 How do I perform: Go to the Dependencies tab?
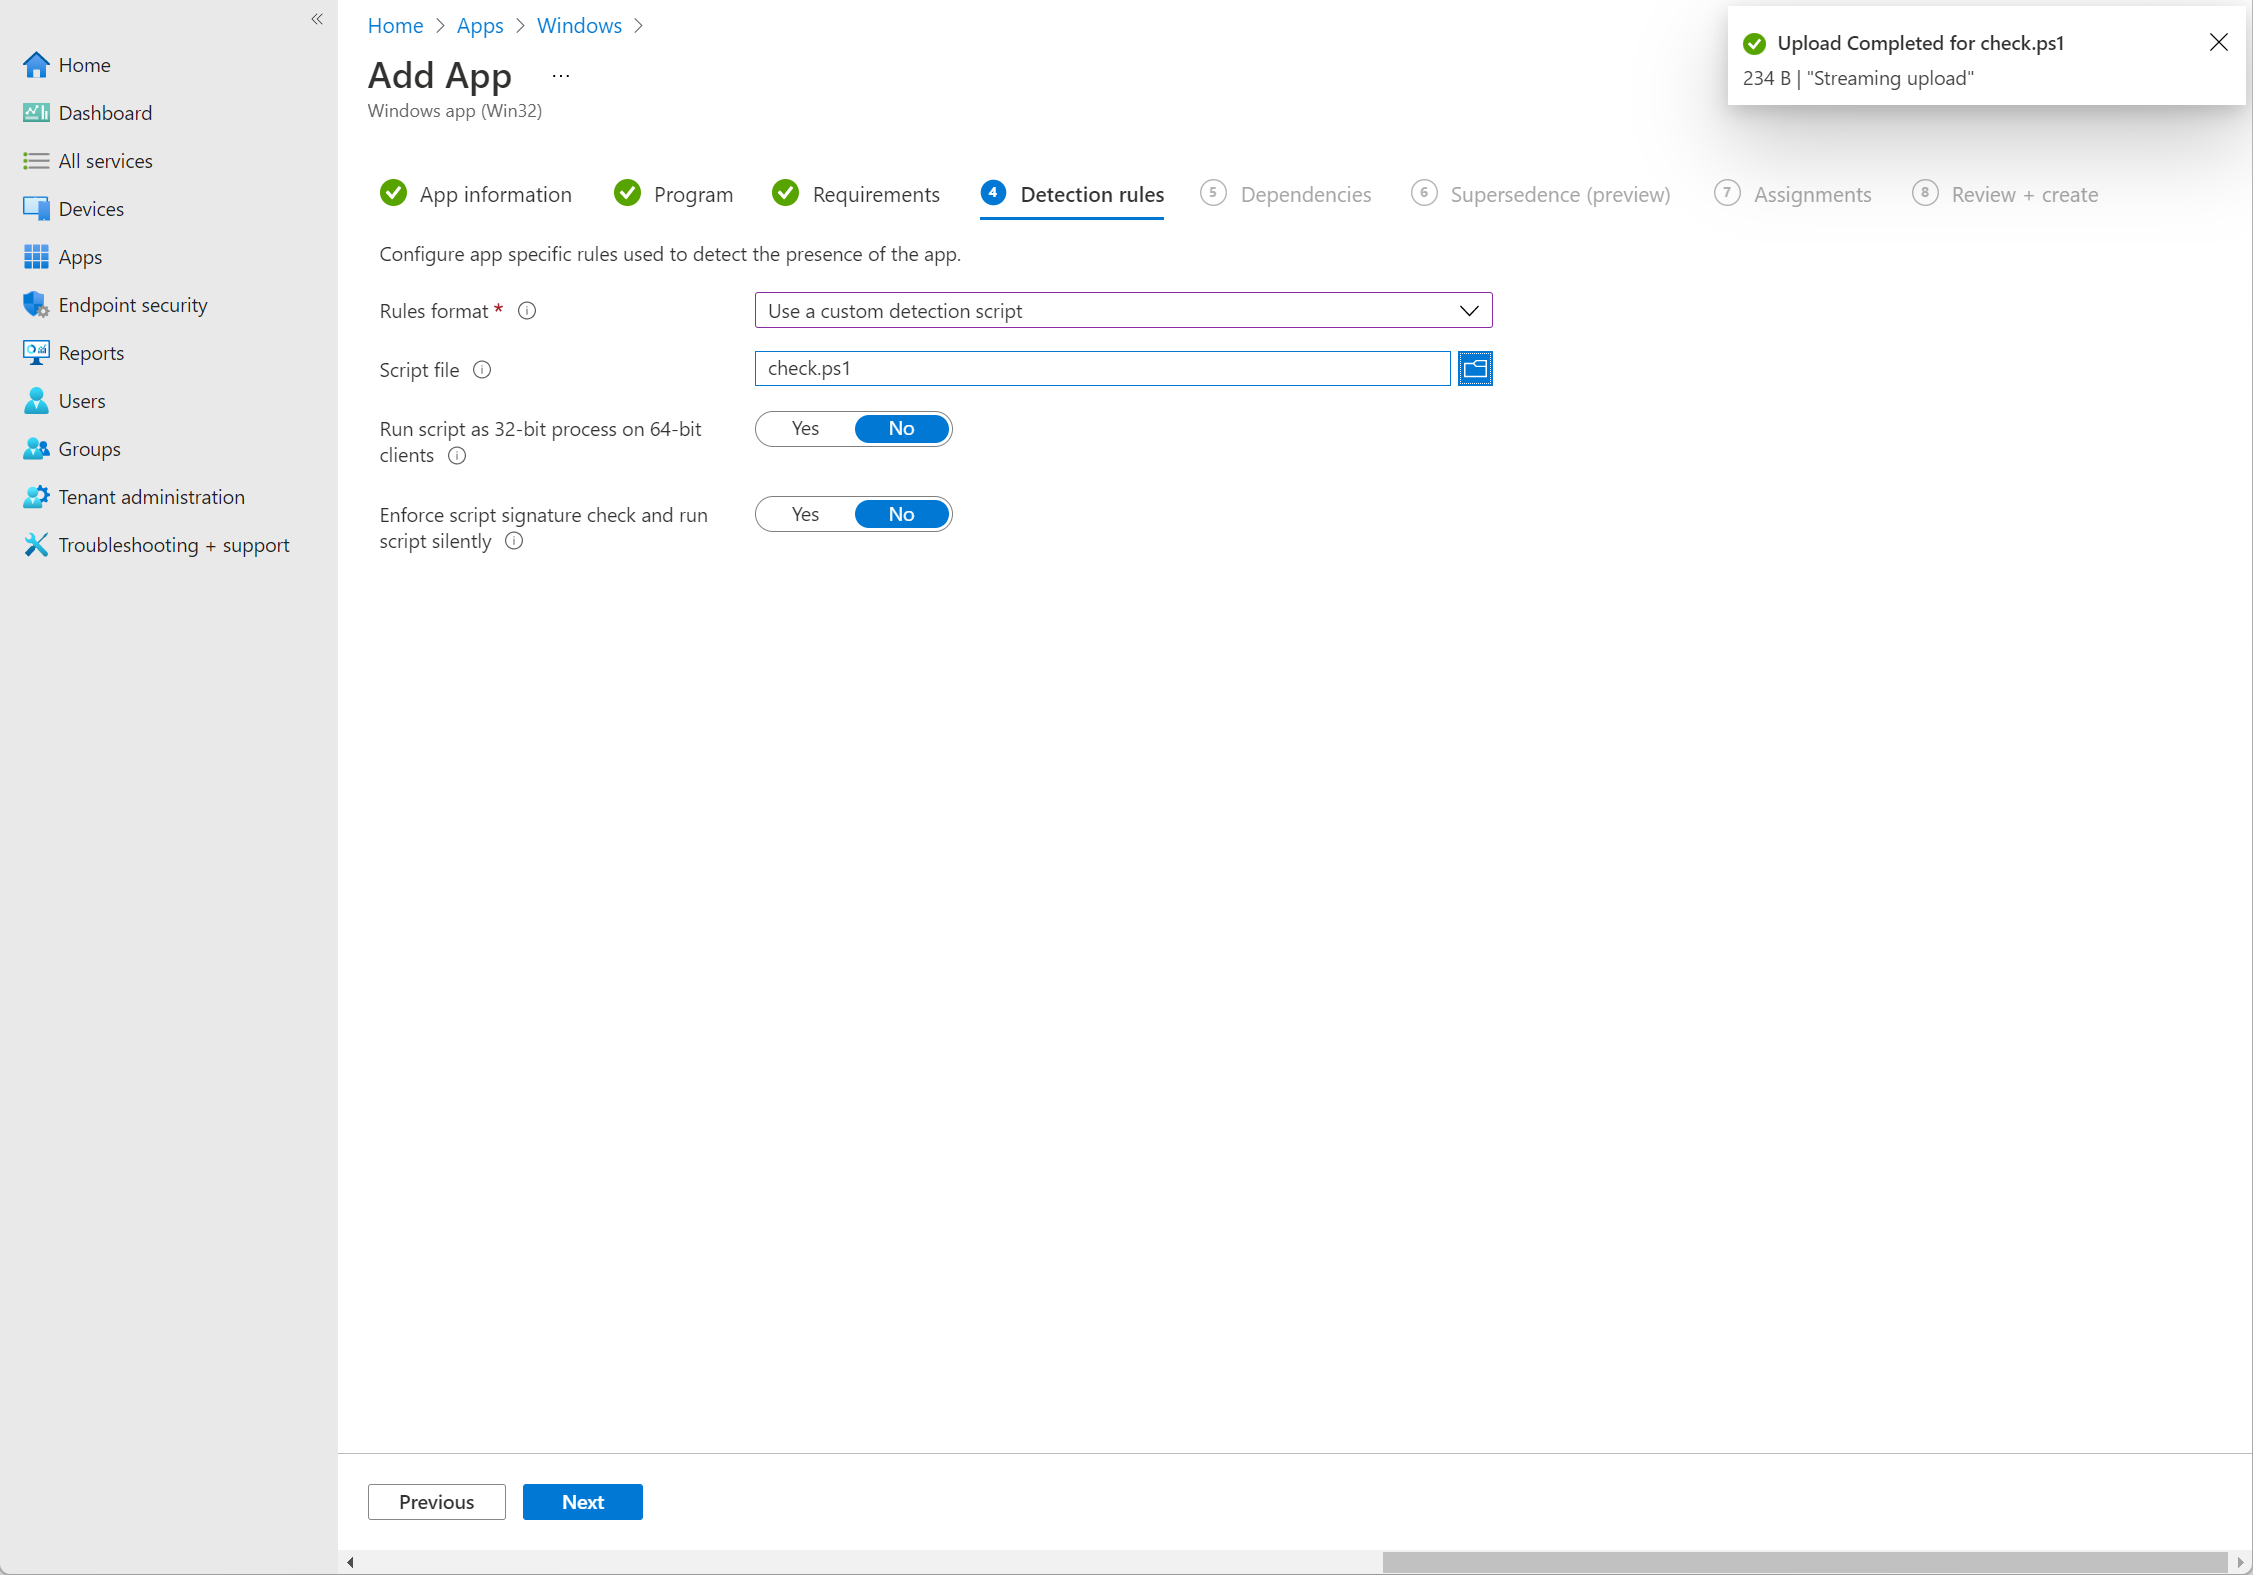click(1286, 195)
